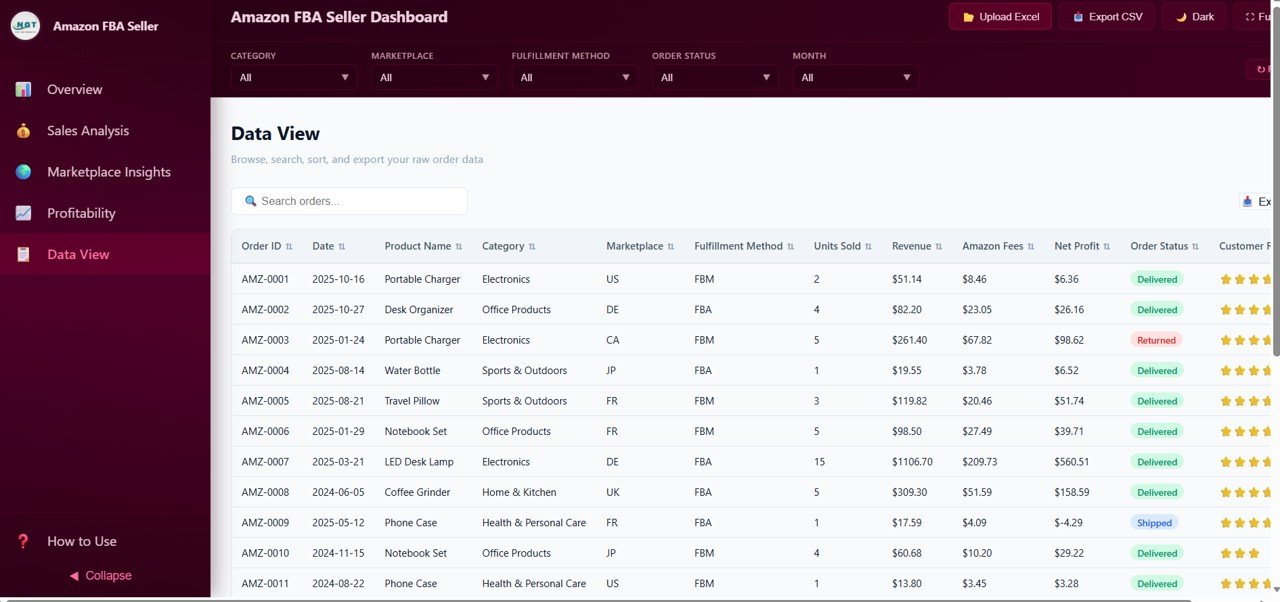Click the magnifier icon in the search bar
Viewport: 1280px width, 602px height.
(x=250, y=201)
